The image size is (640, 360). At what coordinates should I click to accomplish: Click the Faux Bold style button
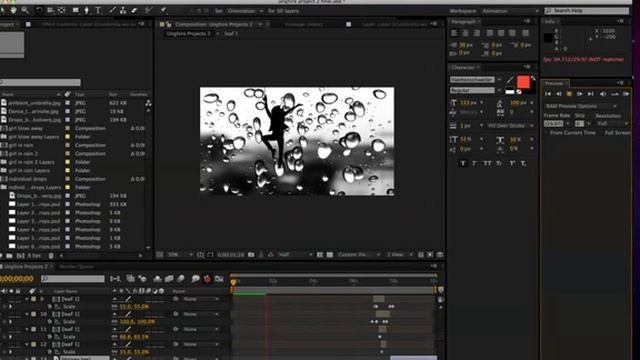pyautogui.click(x=462, y=163)
